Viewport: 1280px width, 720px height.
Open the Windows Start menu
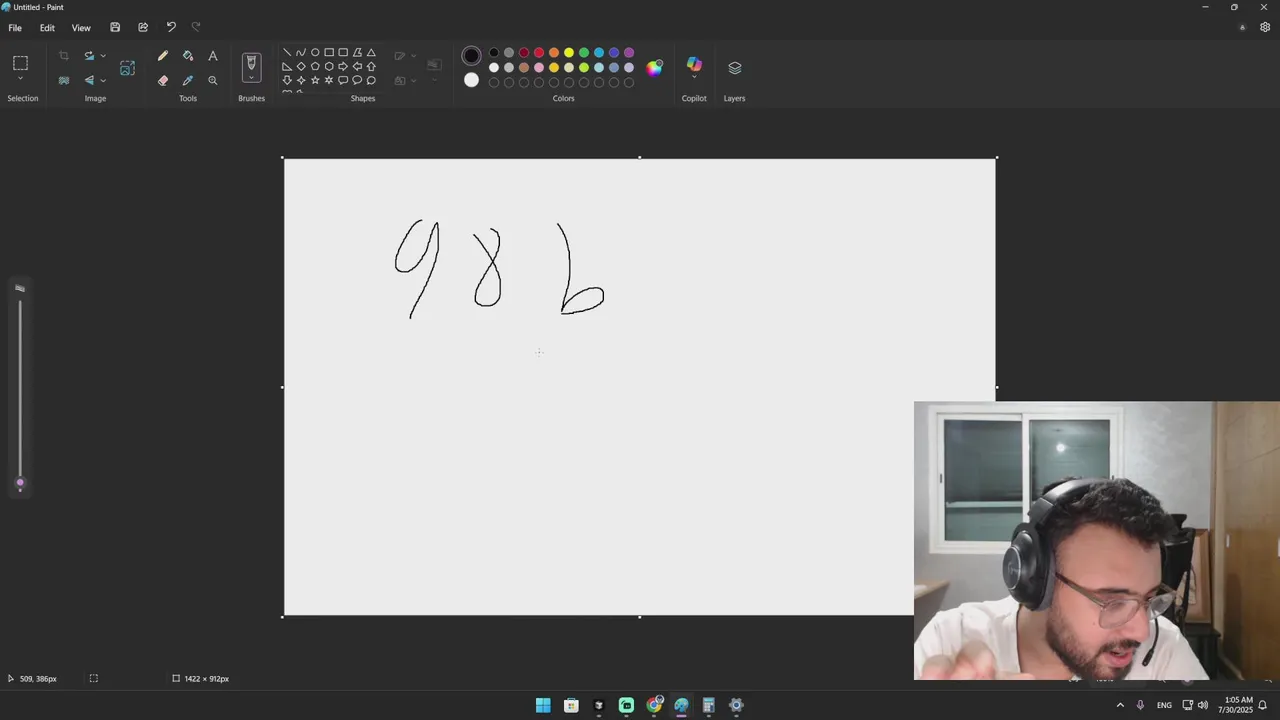(x=543, y=705)
